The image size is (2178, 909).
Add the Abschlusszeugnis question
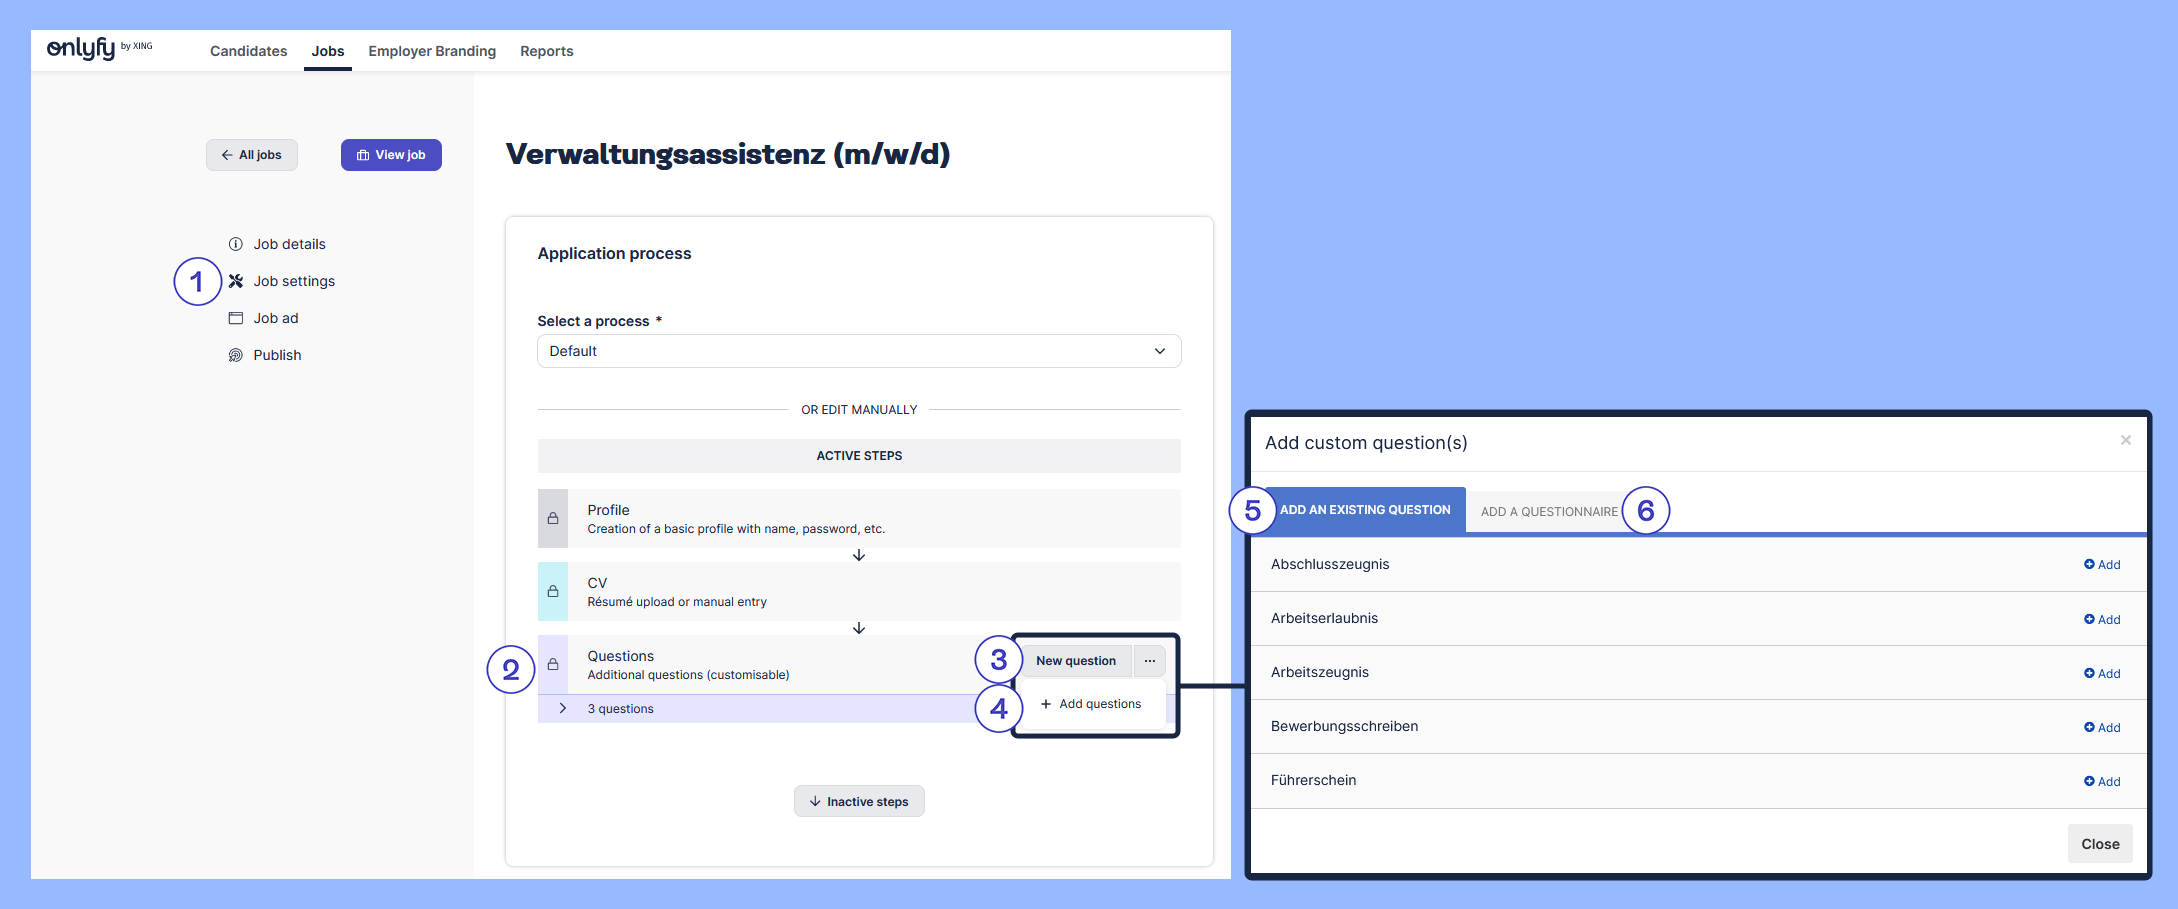point(2102,565)
